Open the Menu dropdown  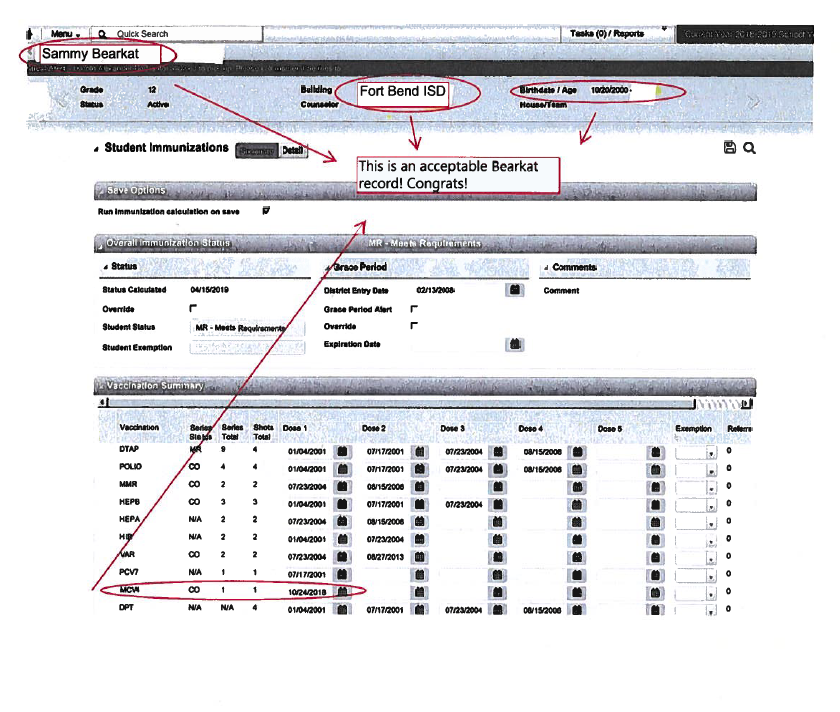coord(66,34)
